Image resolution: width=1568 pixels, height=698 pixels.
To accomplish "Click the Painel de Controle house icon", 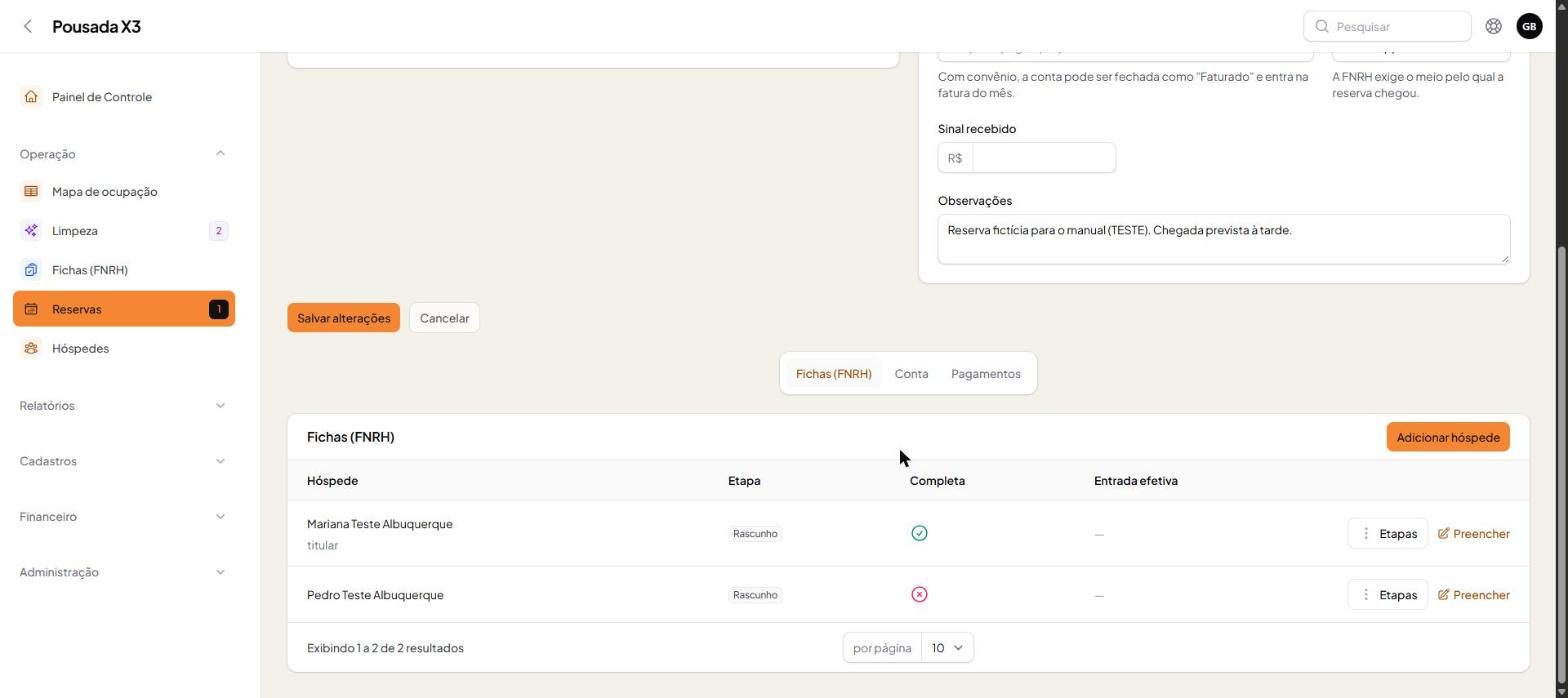I will tap(31, 97).
